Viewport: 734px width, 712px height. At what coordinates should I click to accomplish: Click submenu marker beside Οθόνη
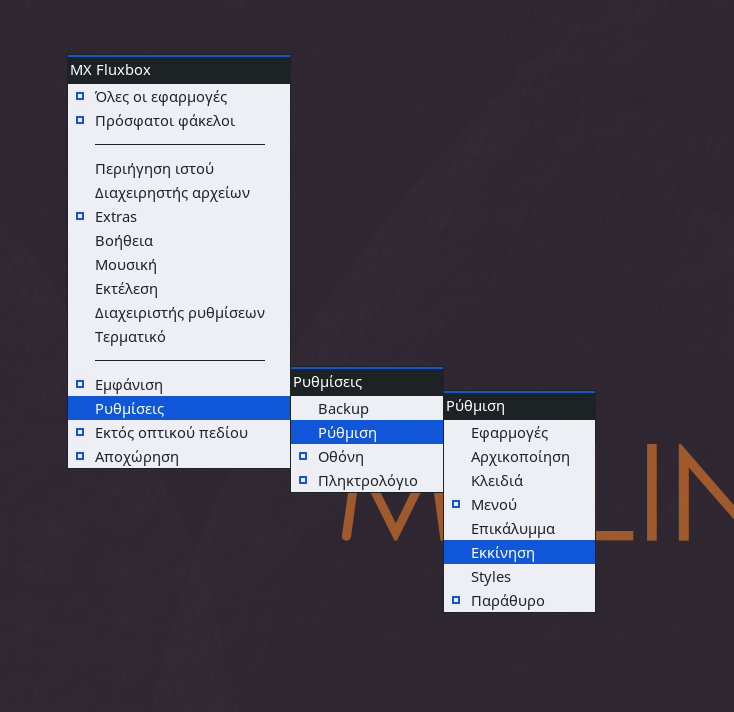click(303, 456)
